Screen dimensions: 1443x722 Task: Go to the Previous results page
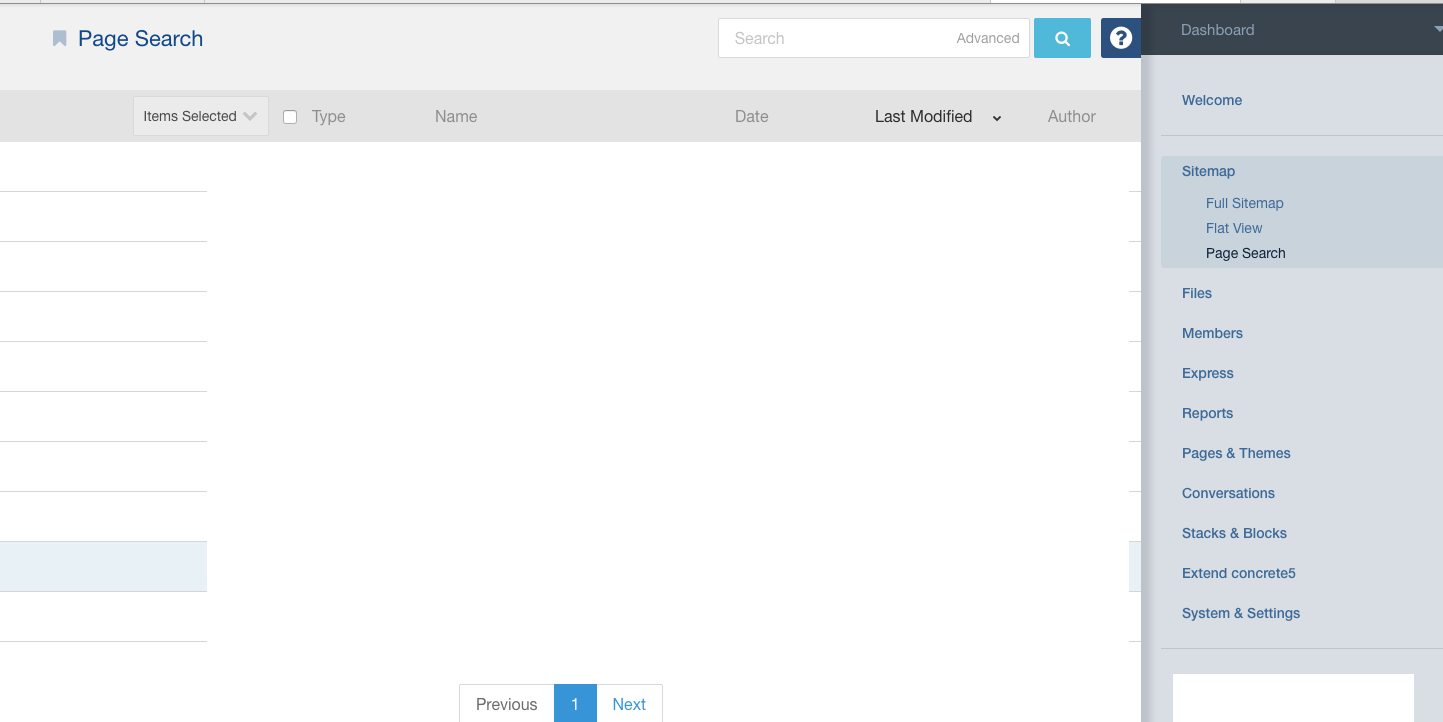(506, 704)
